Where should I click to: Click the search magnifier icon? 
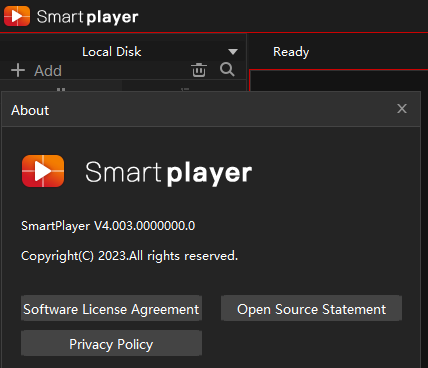point(227,70)
